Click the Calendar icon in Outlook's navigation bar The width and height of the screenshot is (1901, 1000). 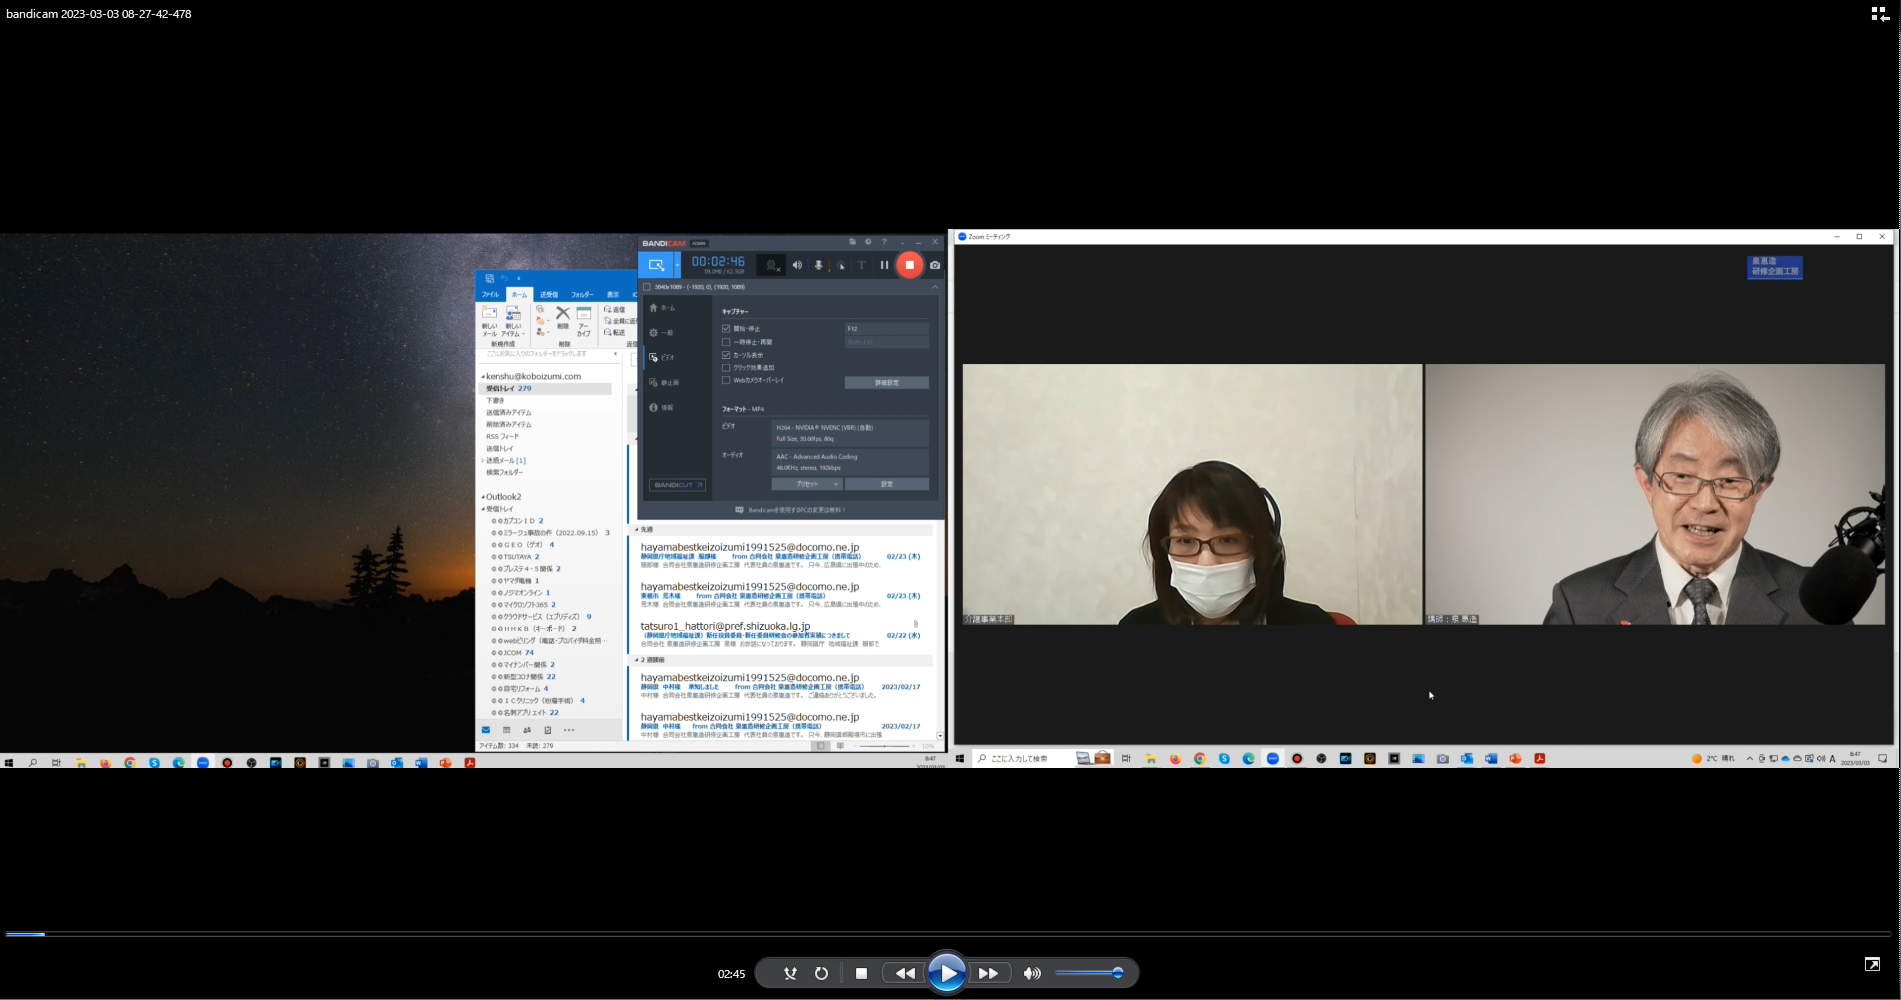click(x=506, y=730)
